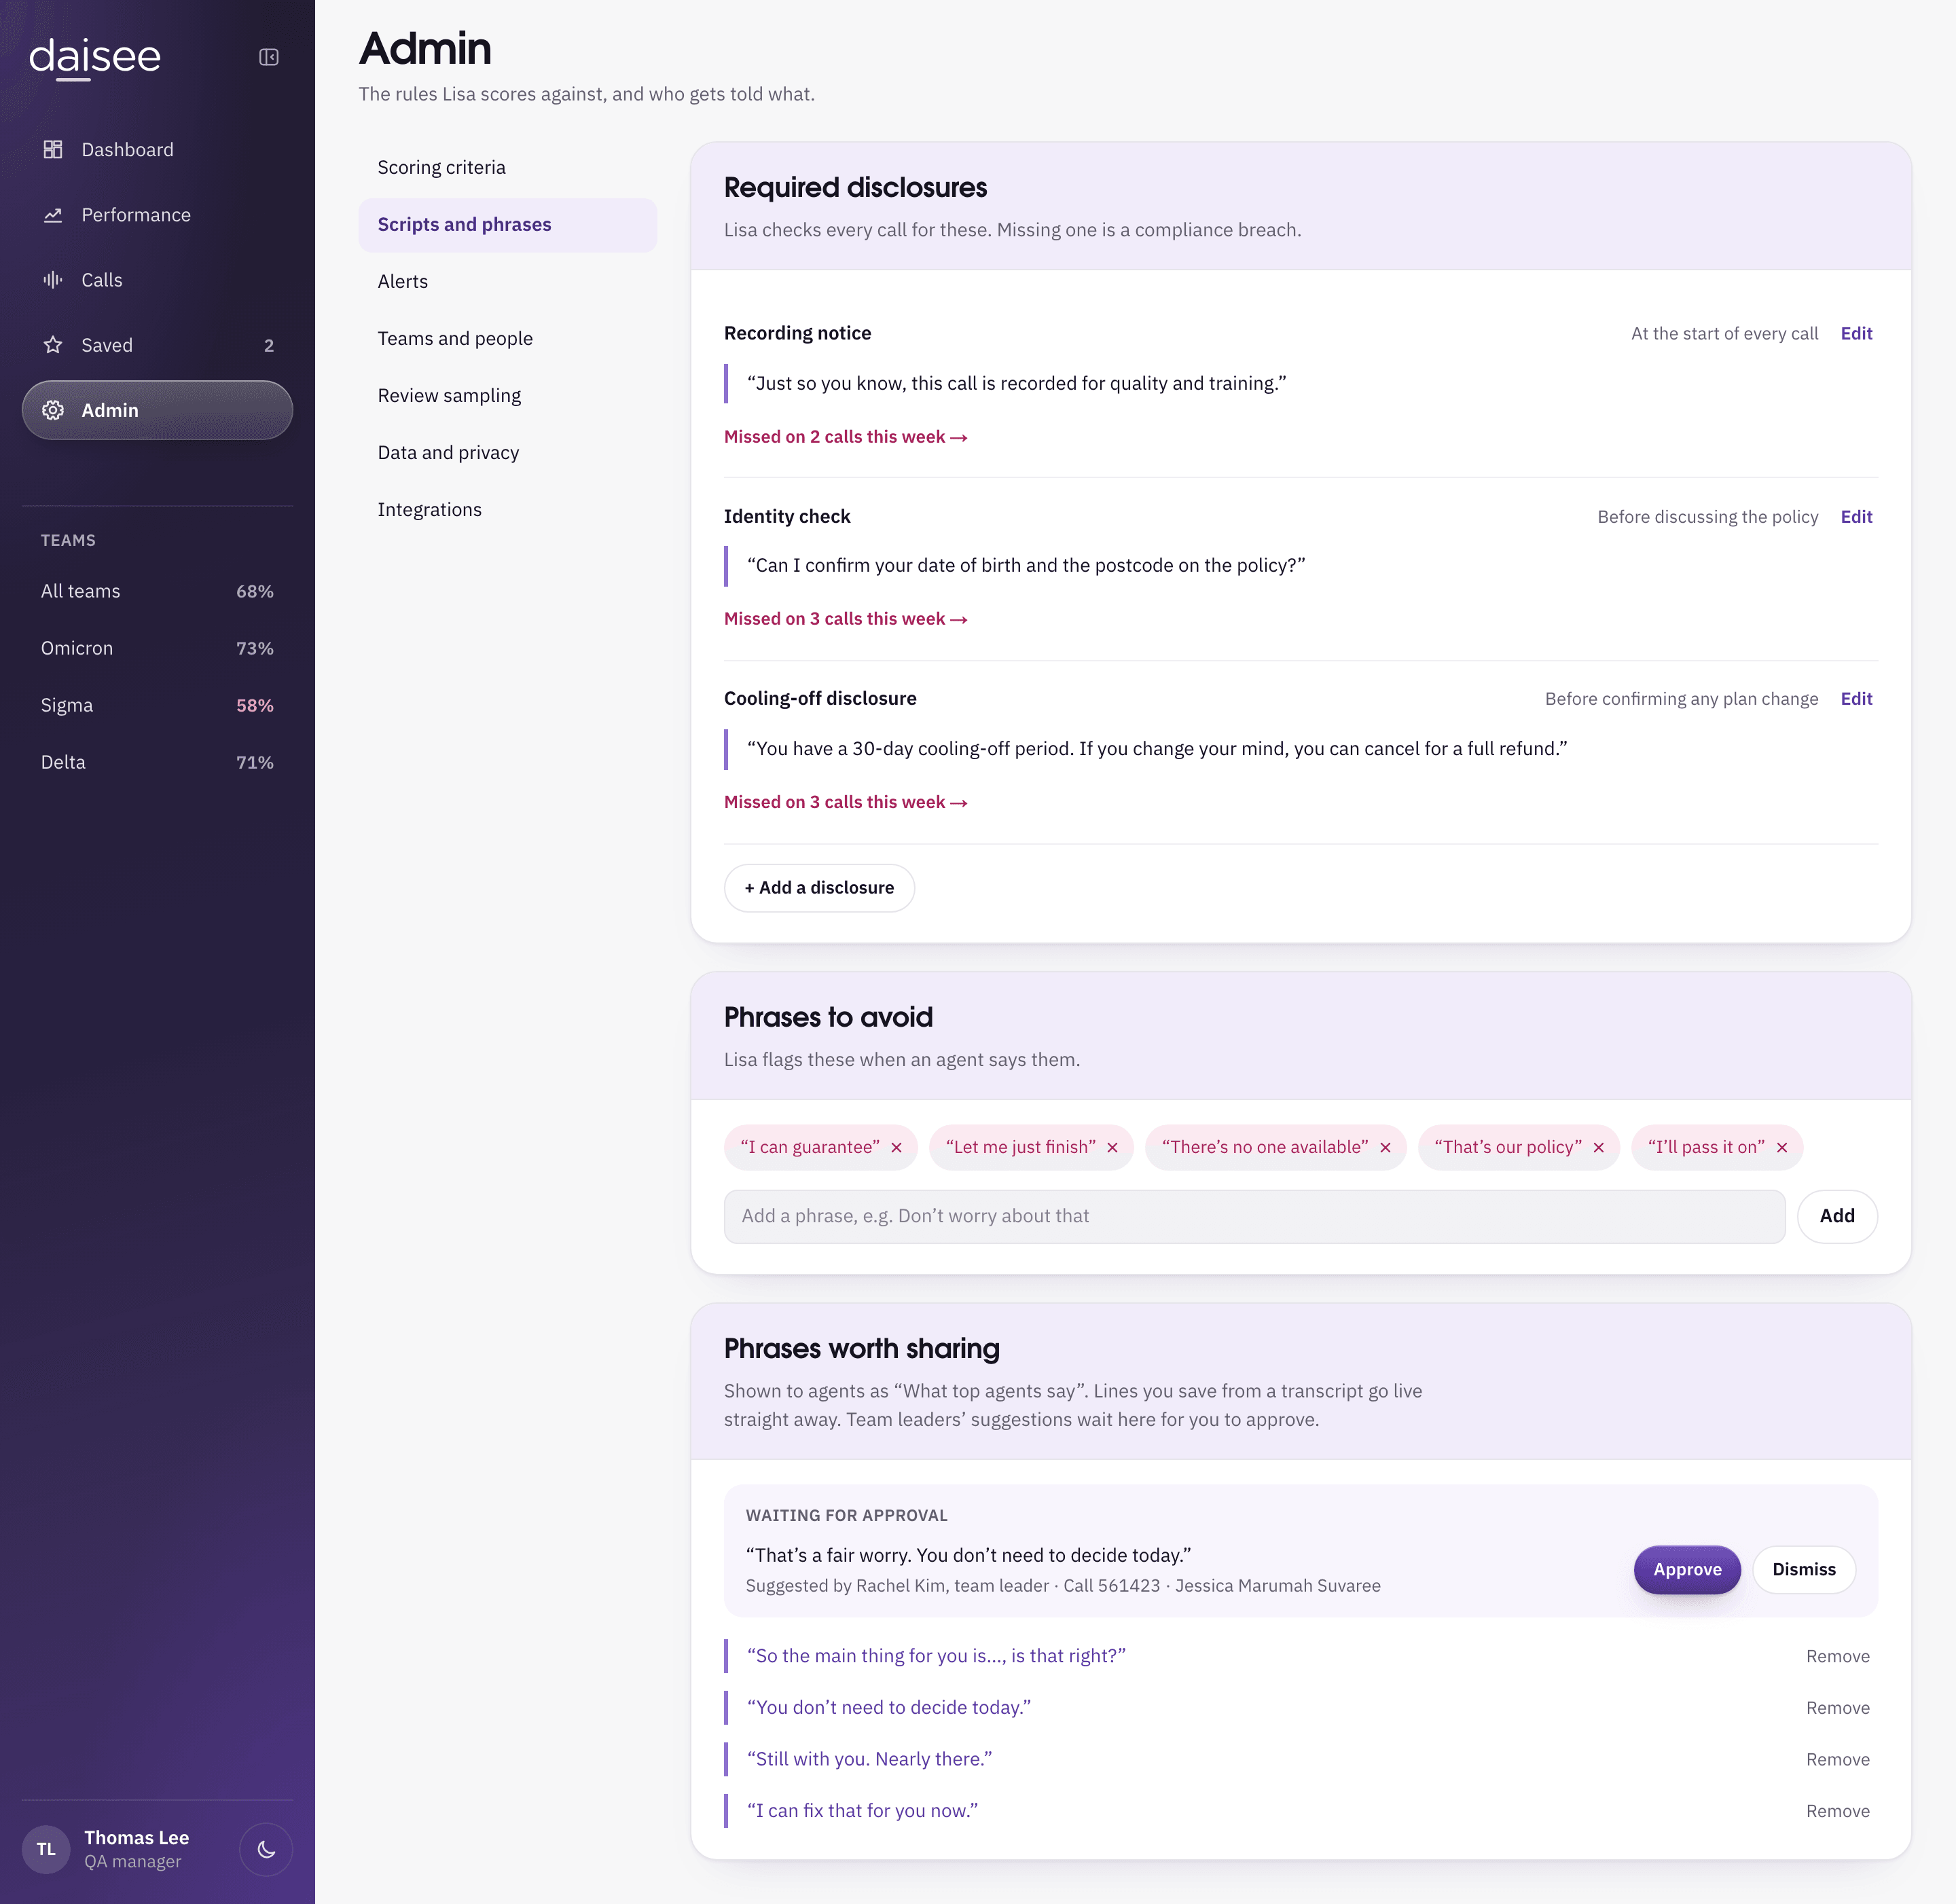Remove "So the main thing for you is" phrase
The image size is (1956, 1904).
1837,1656
